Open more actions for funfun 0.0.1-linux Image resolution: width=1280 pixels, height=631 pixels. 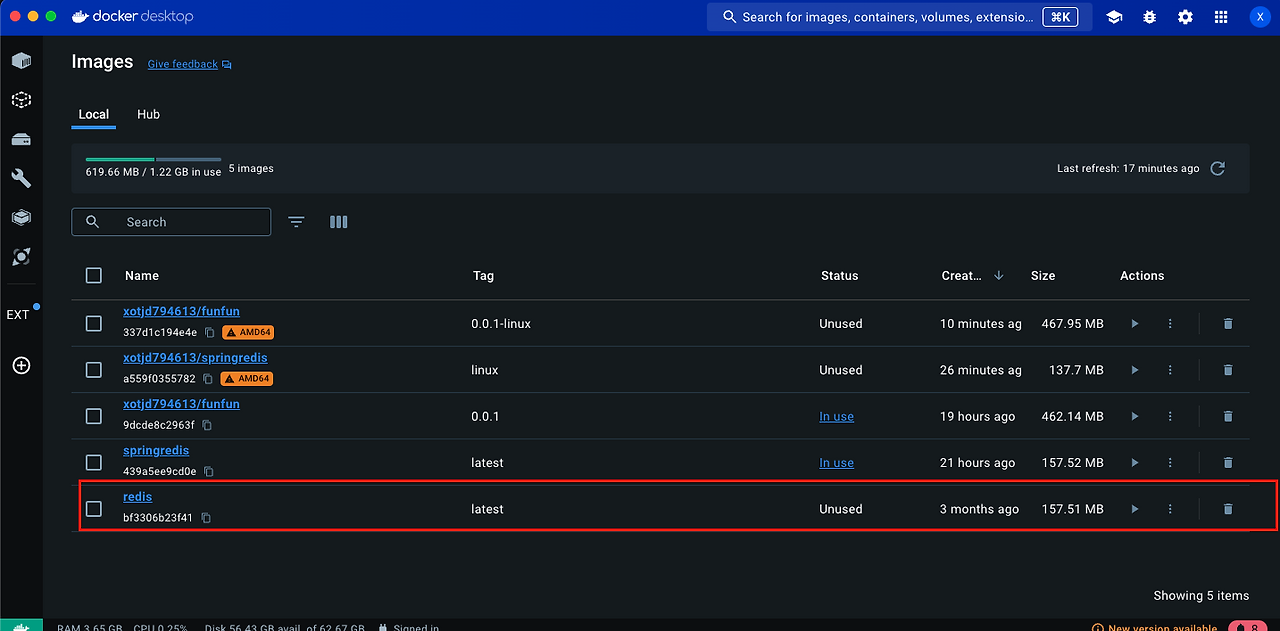pos(1170,324)
